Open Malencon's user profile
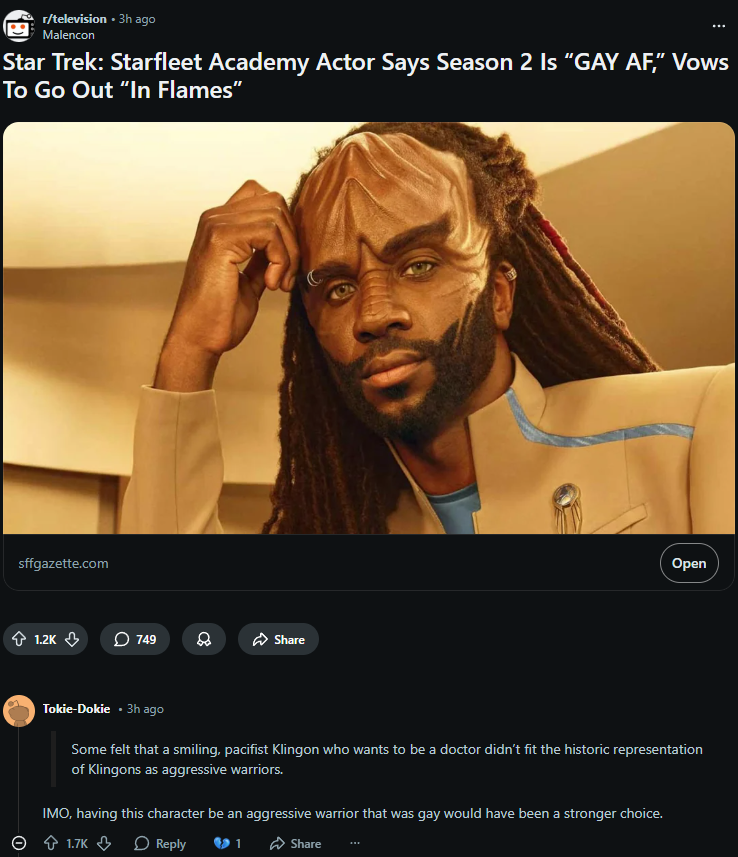 68,34
